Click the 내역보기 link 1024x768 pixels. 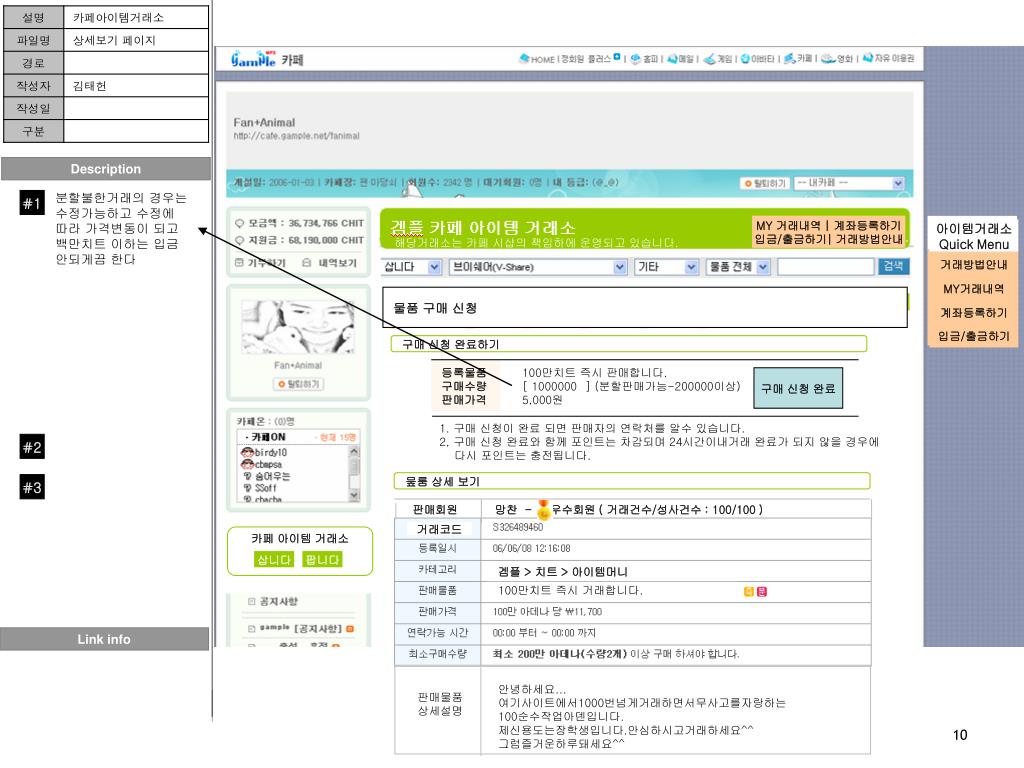pyautogui.click(x=330, y=263)
